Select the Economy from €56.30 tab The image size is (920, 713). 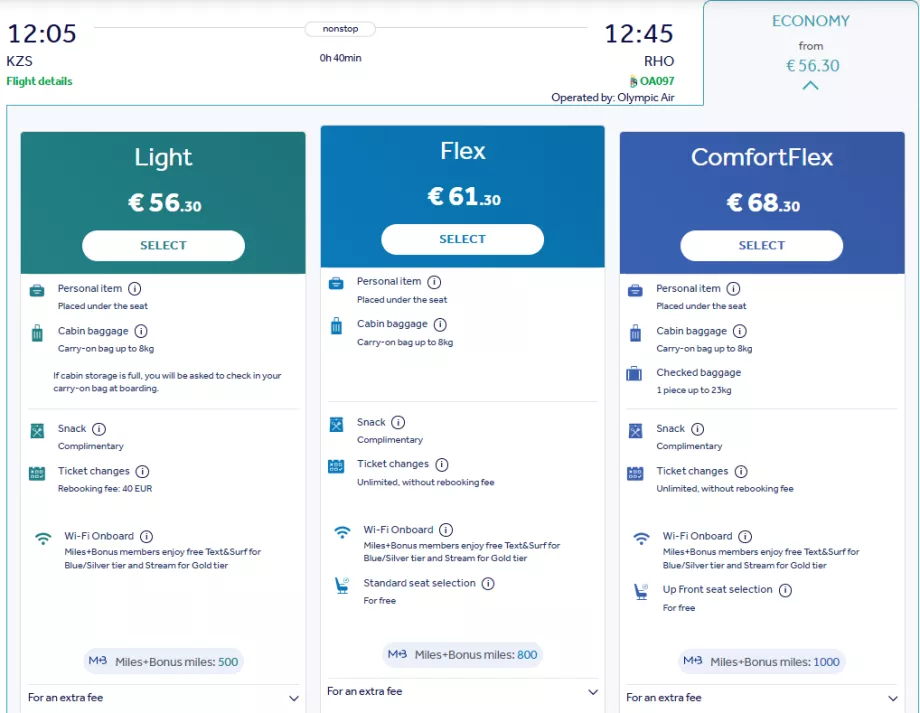[810, 45]
